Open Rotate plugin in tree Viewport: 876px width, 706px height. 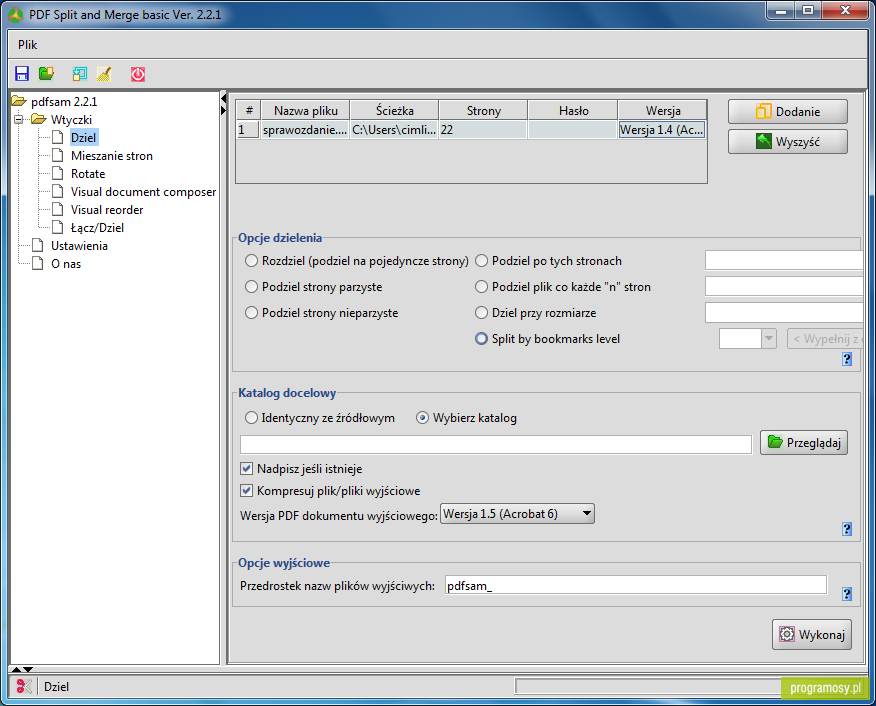88,174
